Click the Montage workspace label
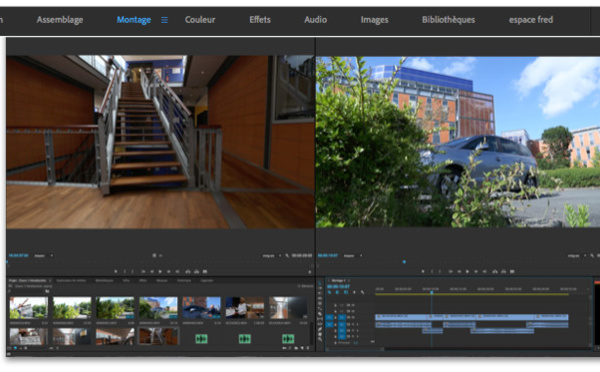This screenshot has height=372, width=600. coord(134,20)
